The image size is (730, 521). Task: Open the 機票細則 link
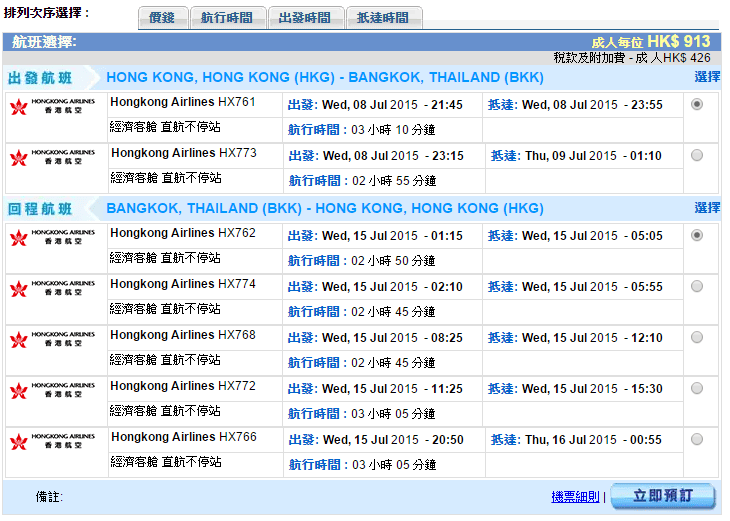coord(575,497)
